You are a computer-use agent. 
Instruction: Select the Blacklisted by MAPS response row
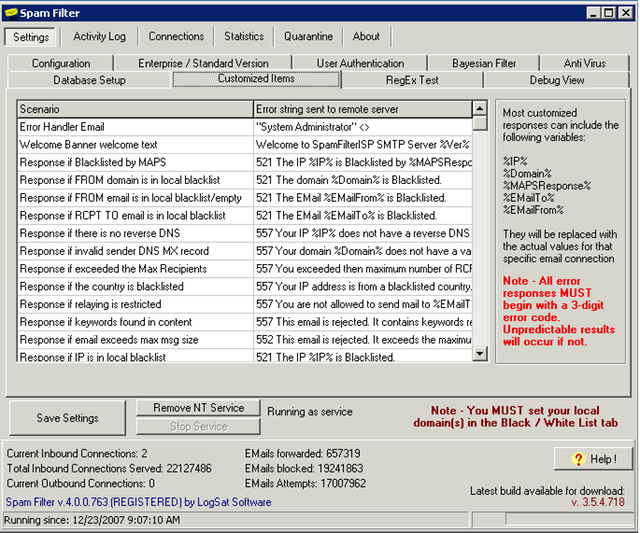(135, 162)
